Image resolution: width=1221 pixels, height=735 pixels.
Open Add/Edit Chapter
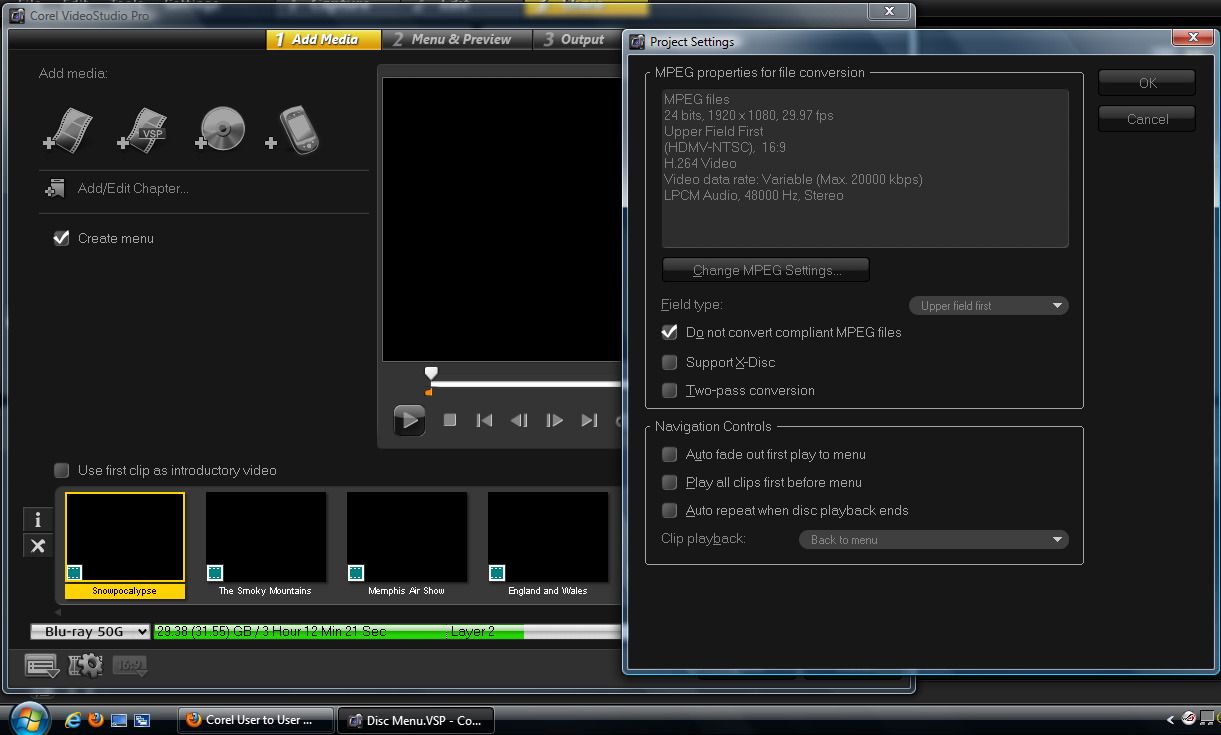tap(117, 188)
